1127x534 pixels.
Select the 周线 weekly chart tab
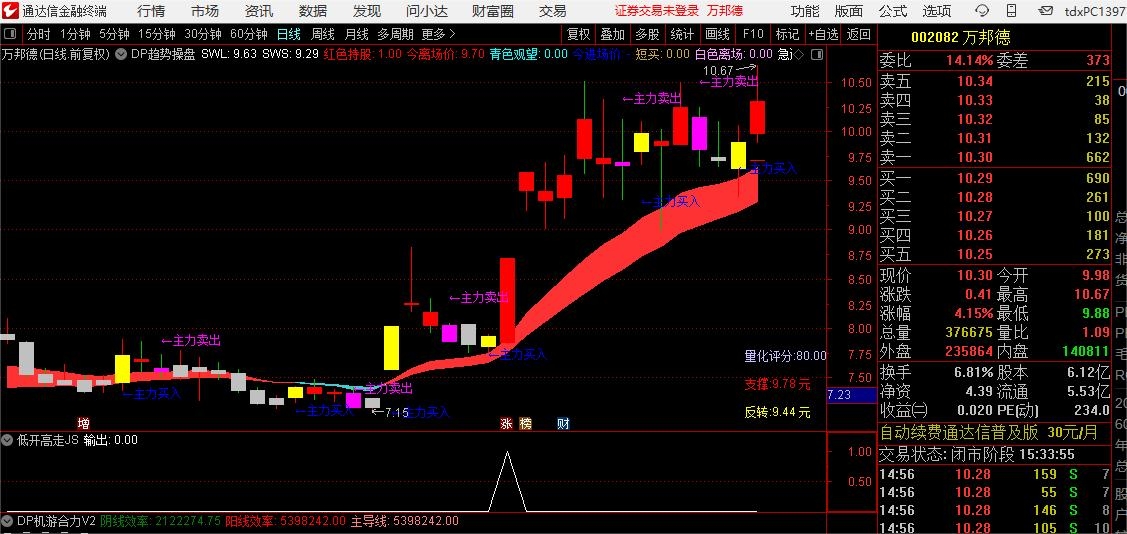(x=323, y=34)
